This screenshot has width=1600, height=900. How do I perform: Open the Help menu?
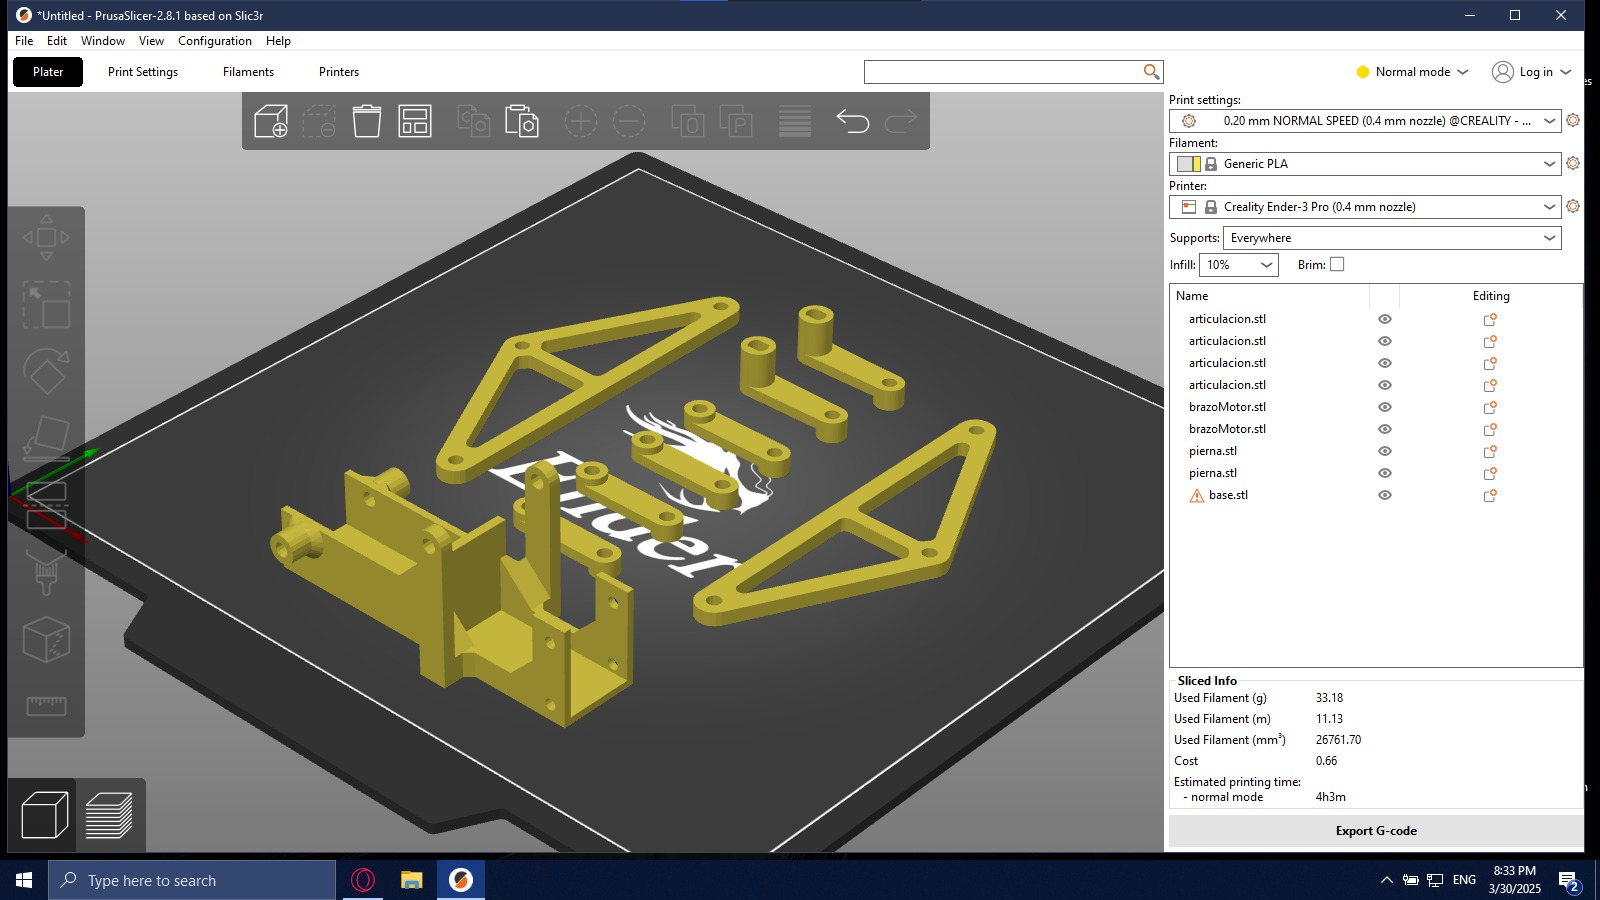278,41
